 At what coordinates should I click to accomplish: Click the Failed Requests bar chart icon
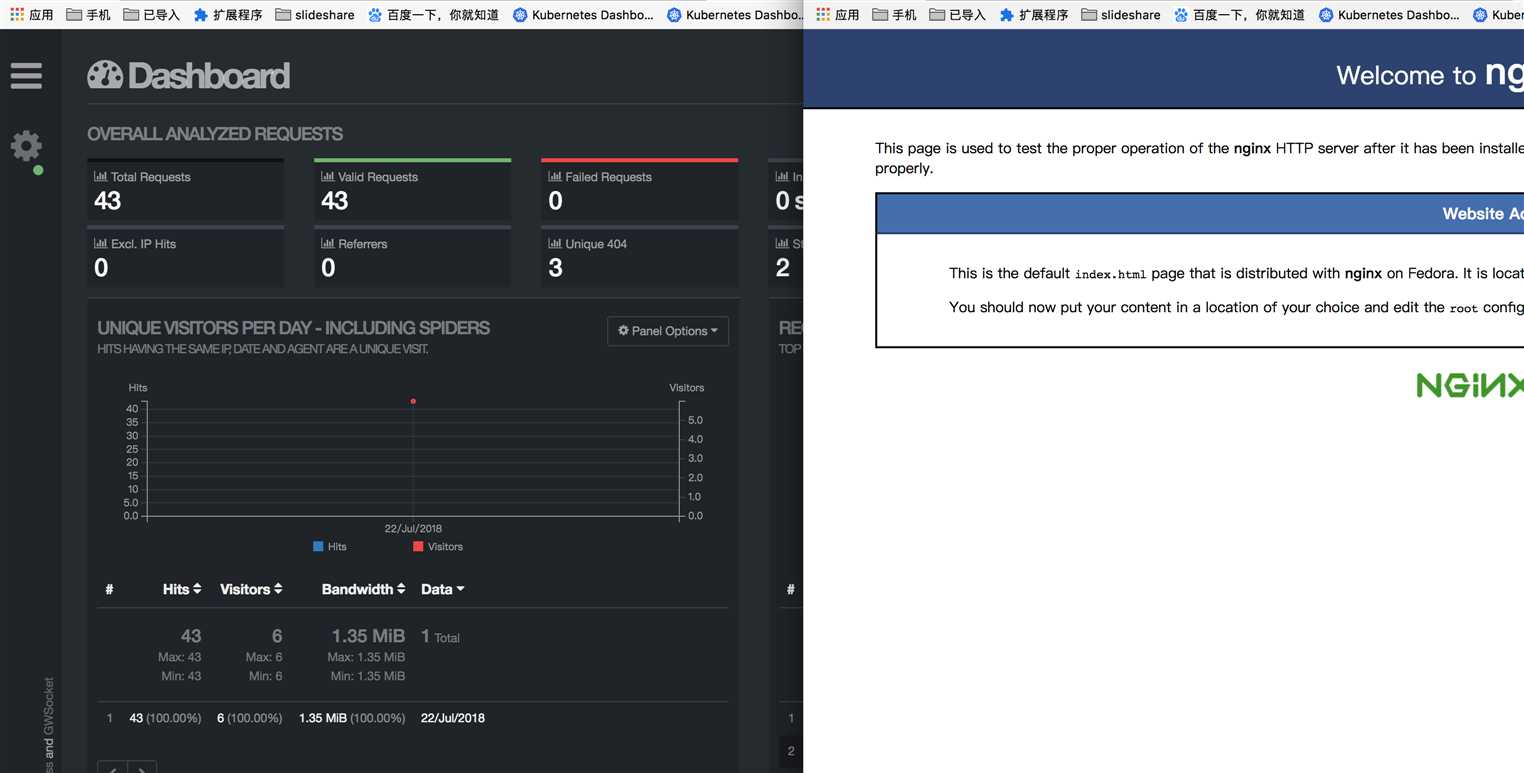(554, 176)
